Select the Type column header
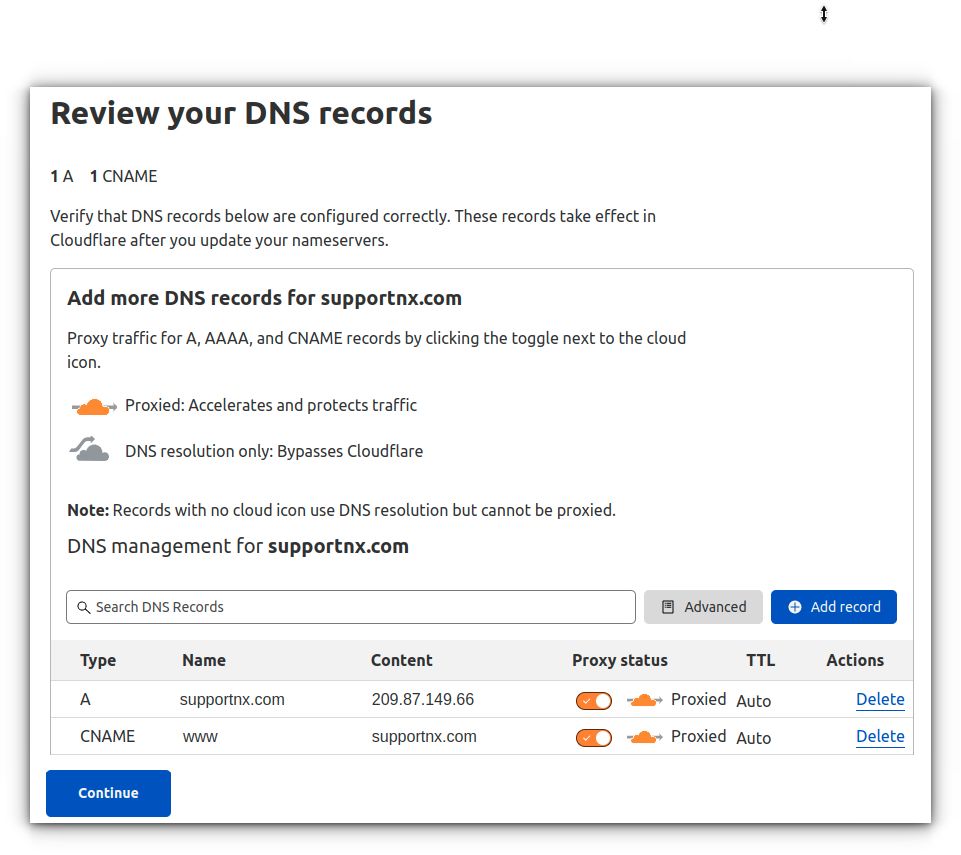Image resolution: width=961 pixels, height=855 pixels. [x=97, y=660]
